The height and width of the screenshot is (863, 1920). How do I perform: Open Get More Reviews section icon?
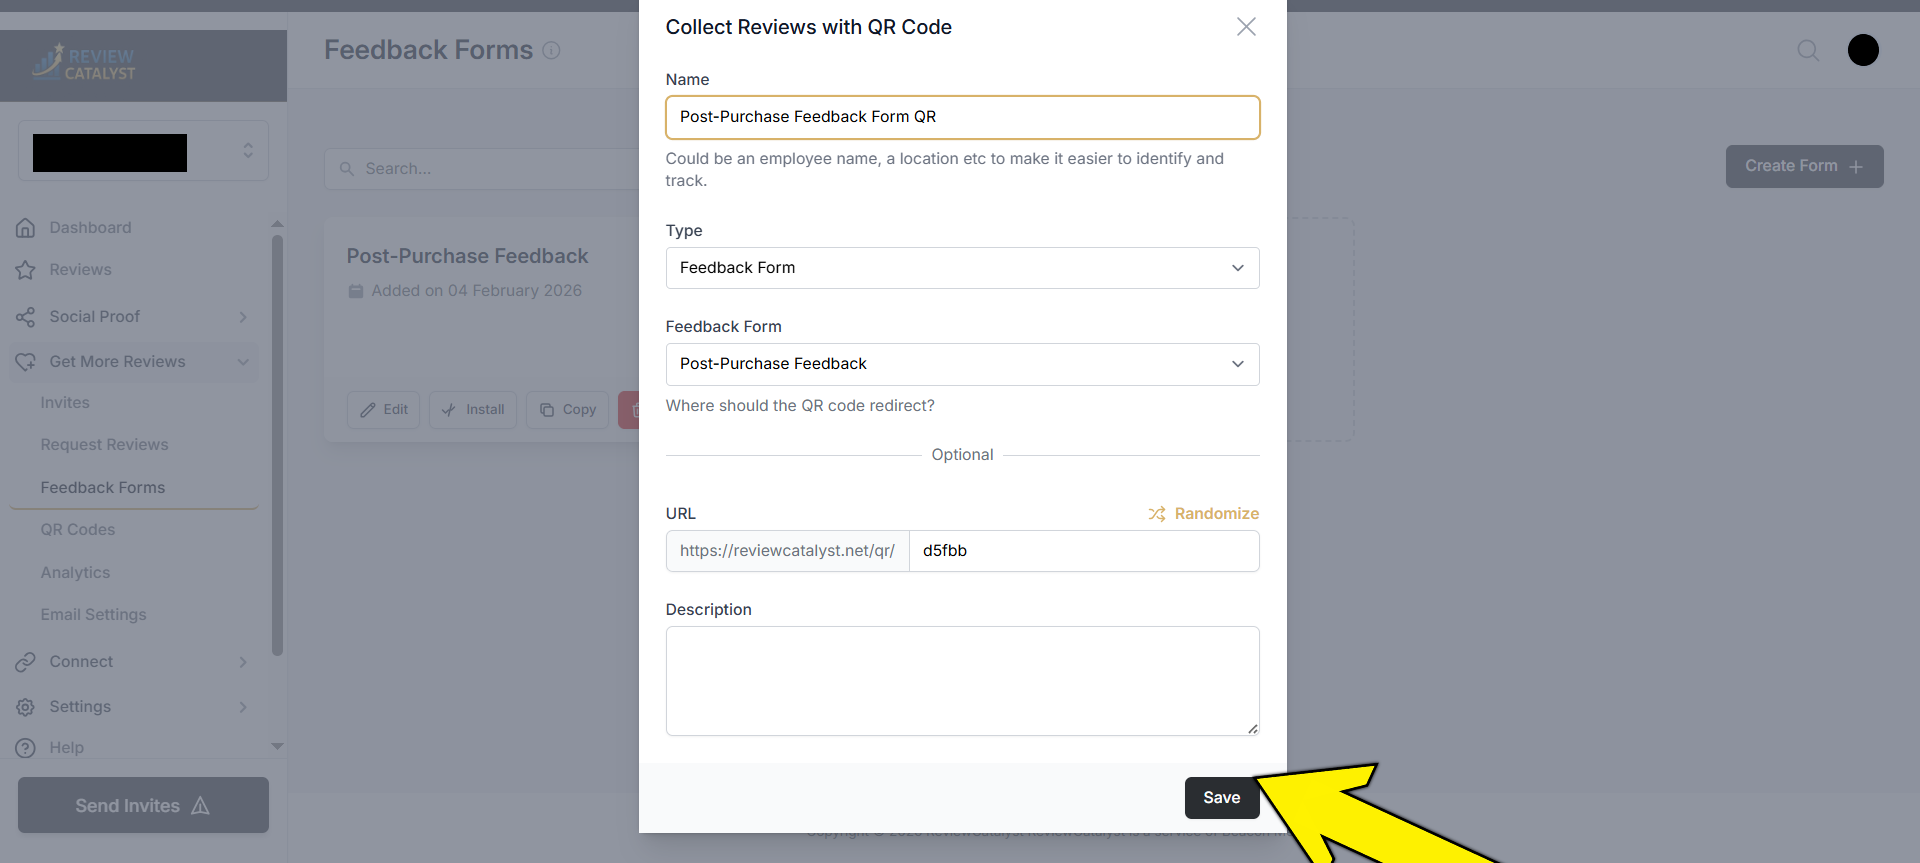tap(26, 362)
